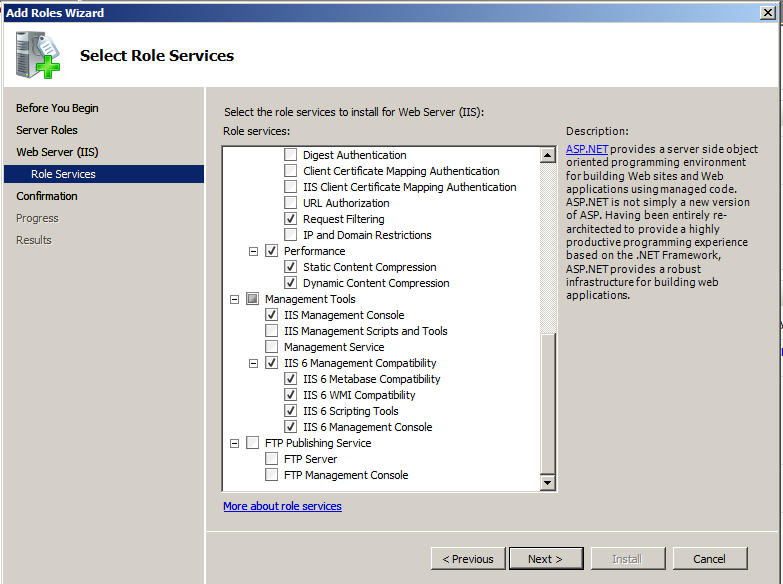Uncheck IIS Management Console checkbox
The width and height of the screenshot is (783, 584).
[271, 315]
